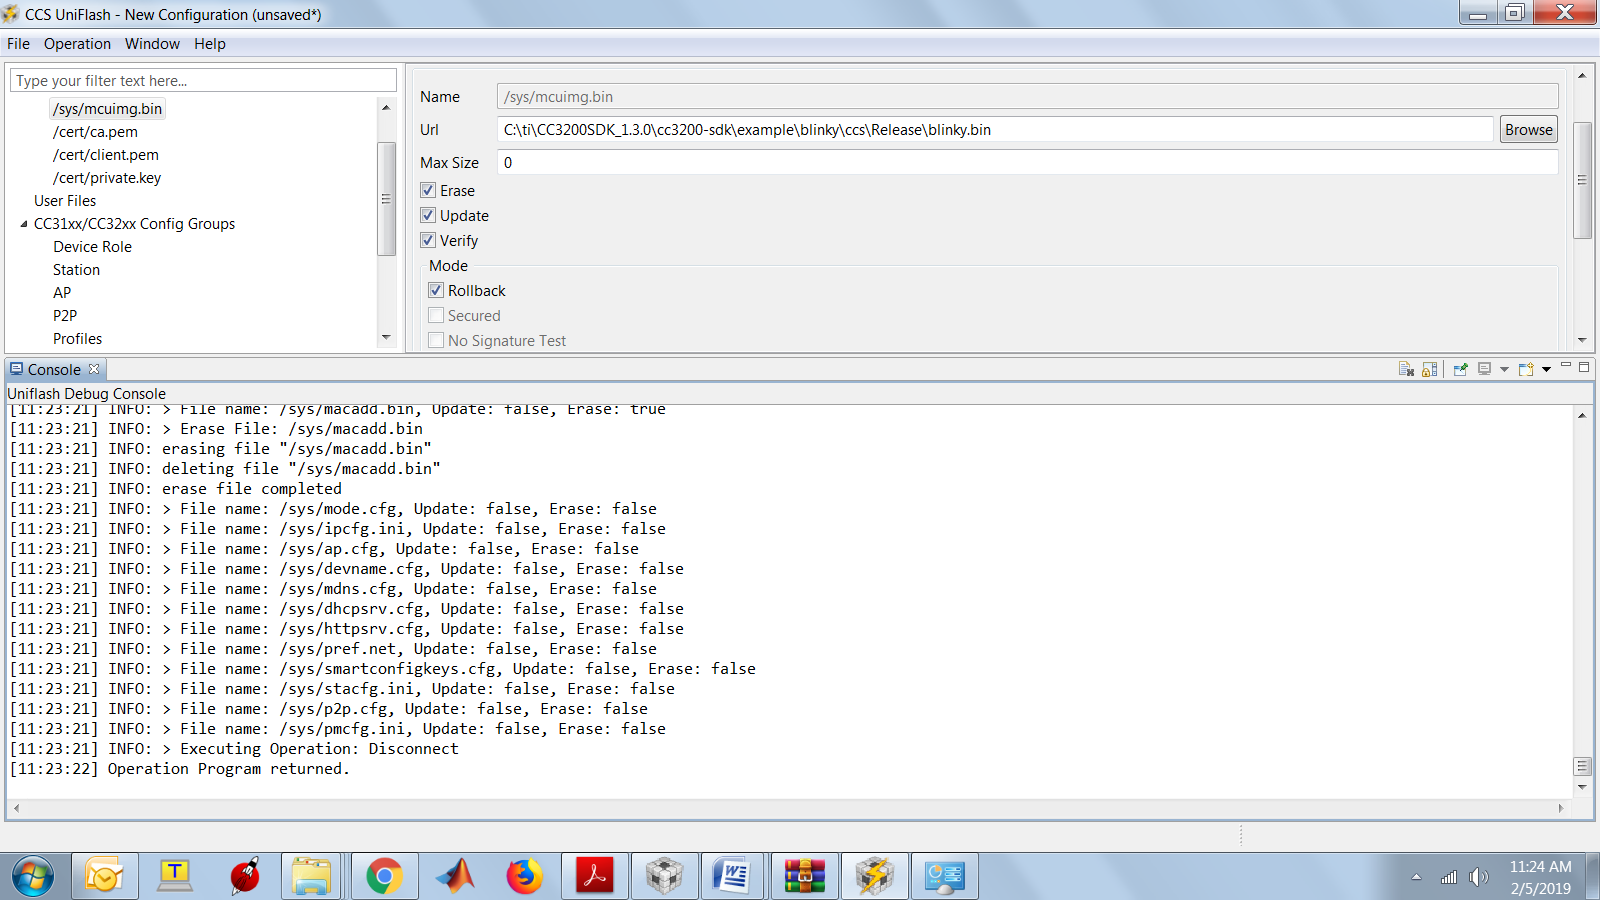Click the Secured mode checkbox
Screen dimensions: 1600x900
(436, 315)
